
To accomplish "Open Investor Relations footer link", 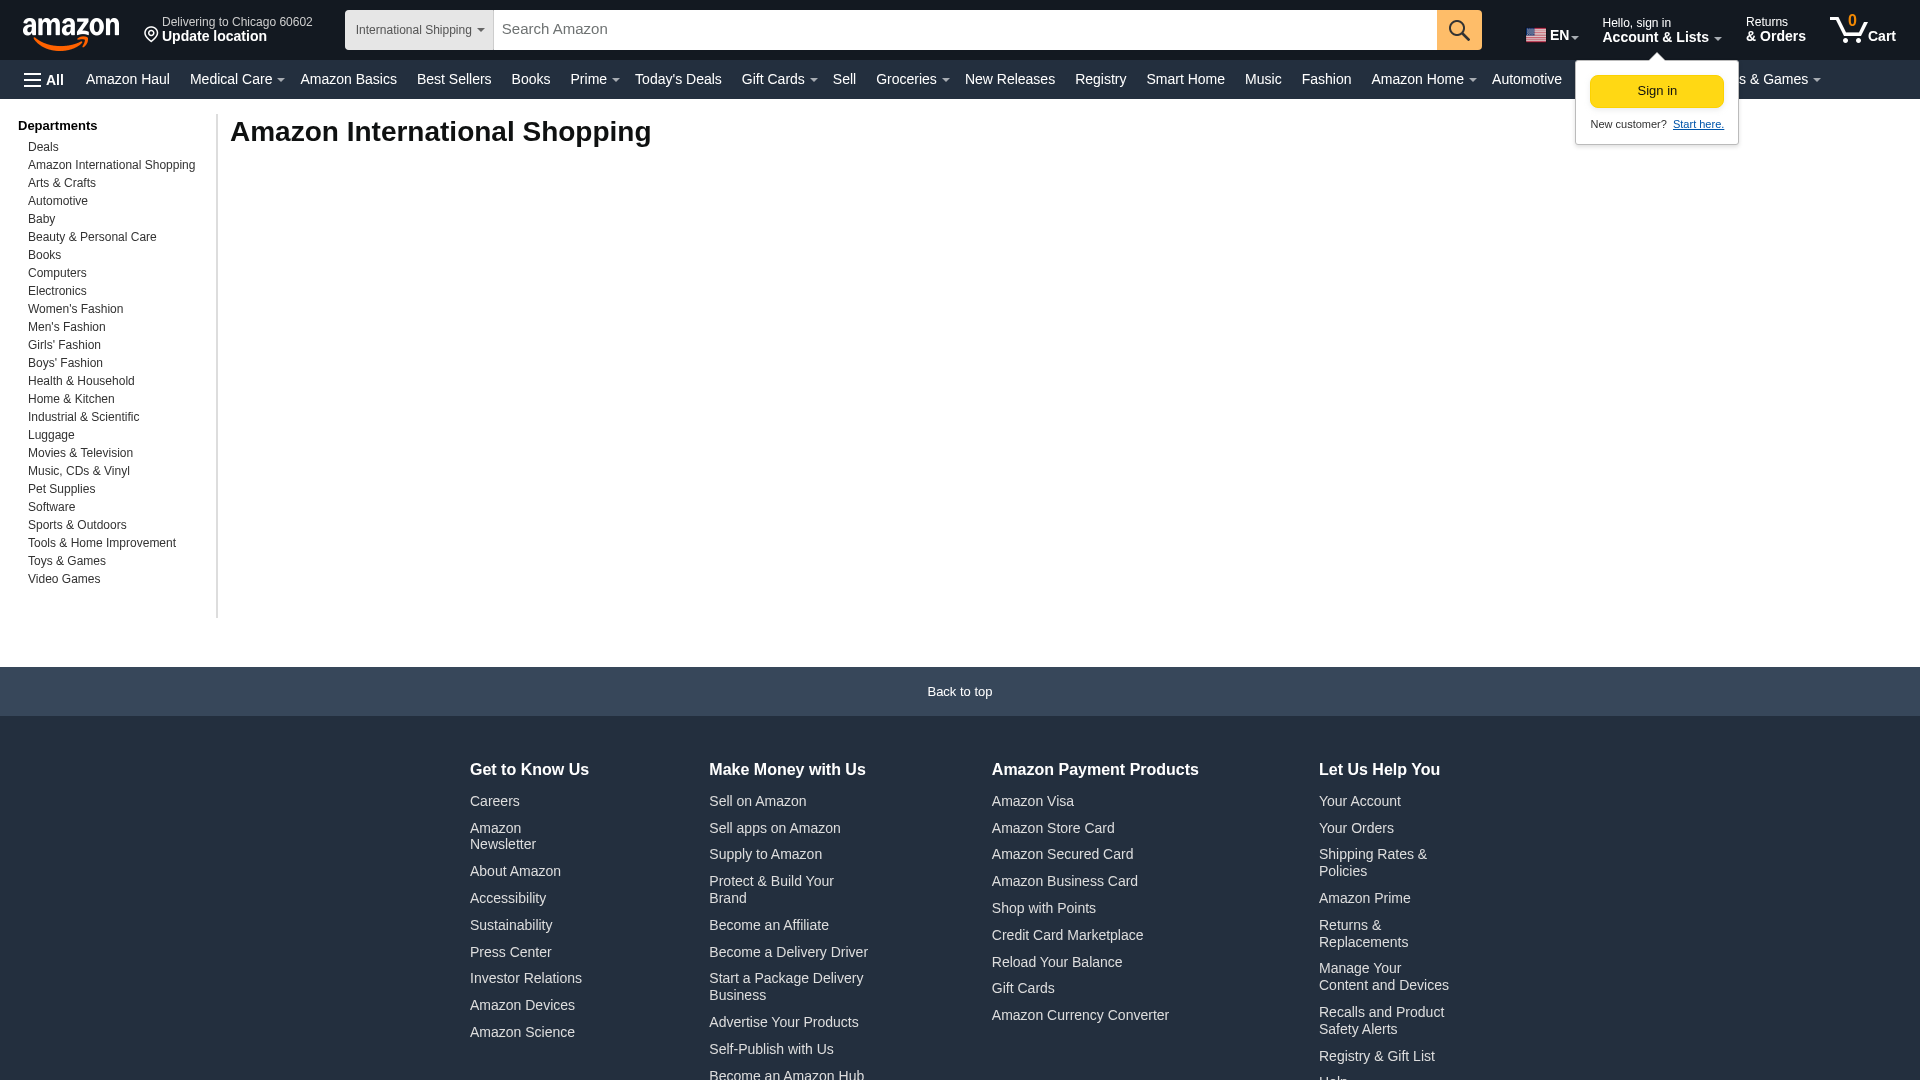I will point(525,978).
